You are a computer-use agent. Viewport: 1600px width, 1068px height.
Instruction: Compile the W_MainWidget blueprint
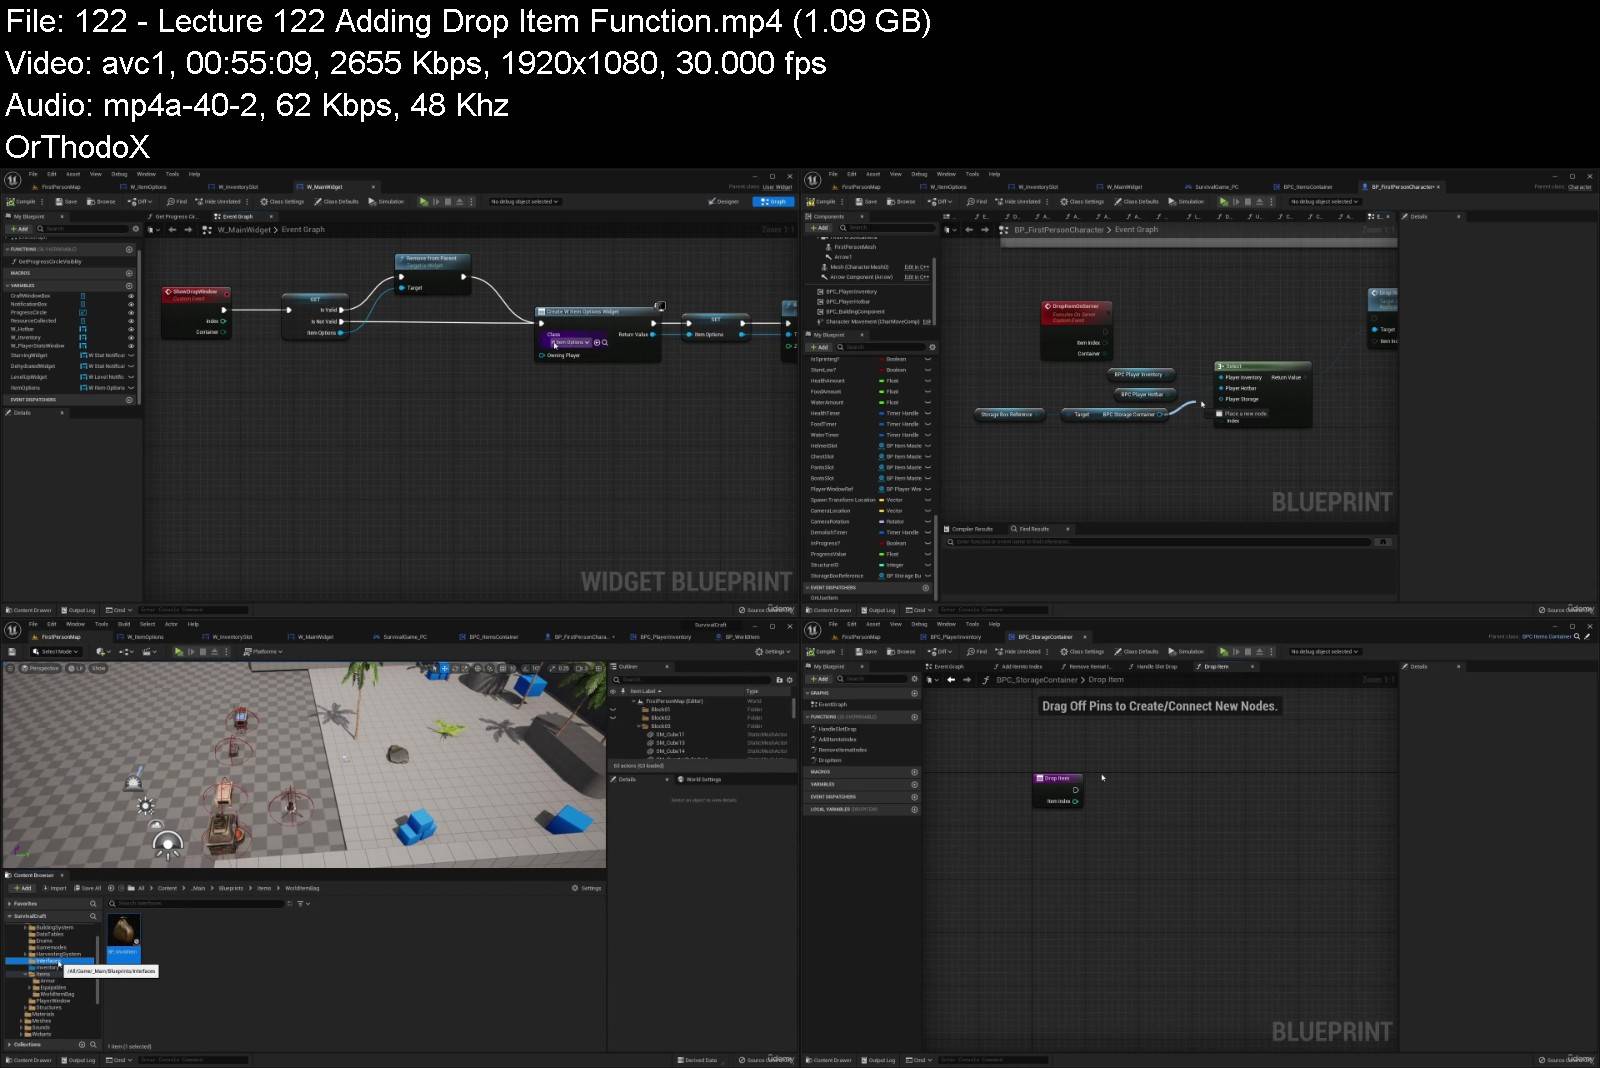click(21, 201)
